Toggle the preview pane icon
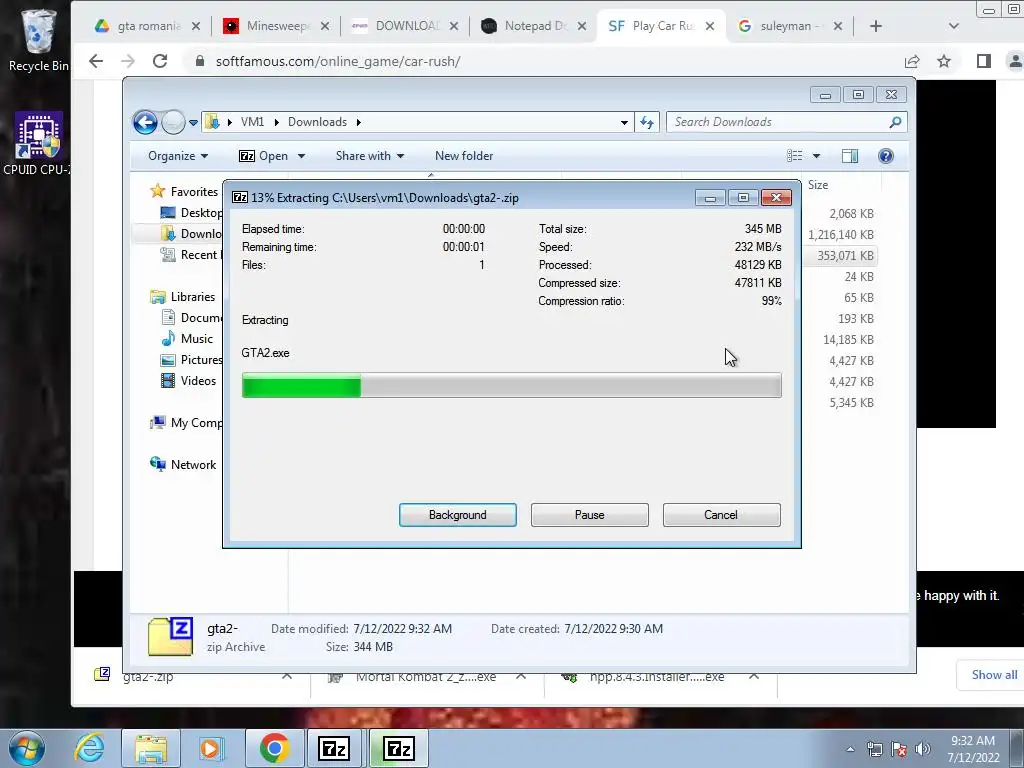1024x768 pixels. click(x=850, y=156)
